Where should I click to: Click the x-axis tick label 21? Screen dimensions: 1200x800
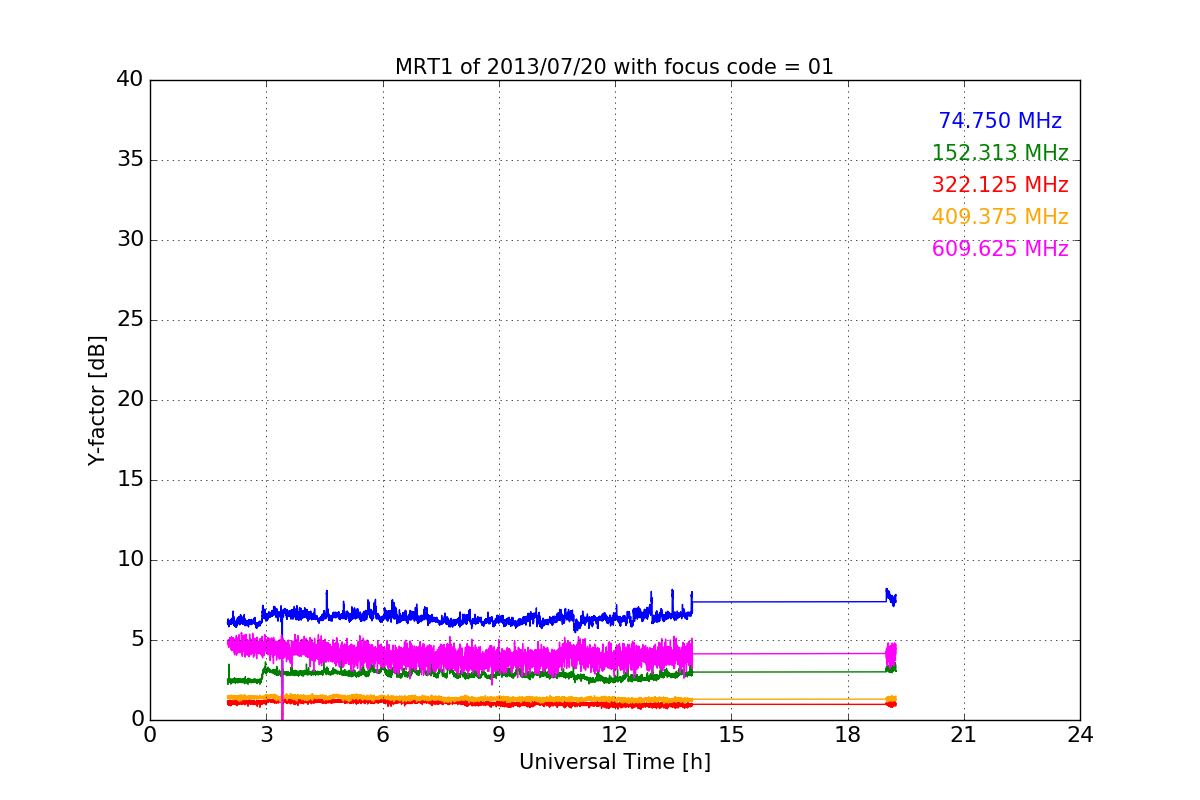964,735
